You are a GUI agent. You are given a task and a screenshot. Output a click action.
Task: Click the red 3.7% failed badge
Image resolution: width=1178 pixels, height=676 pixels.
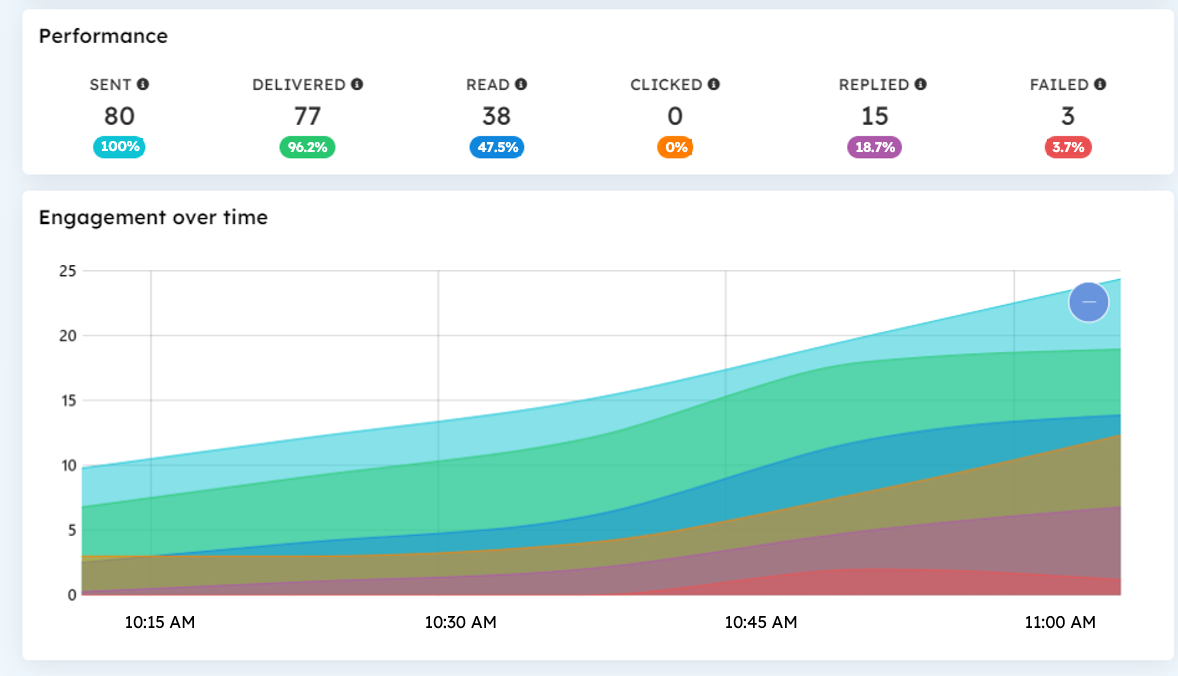click(x=1068, y=147)
